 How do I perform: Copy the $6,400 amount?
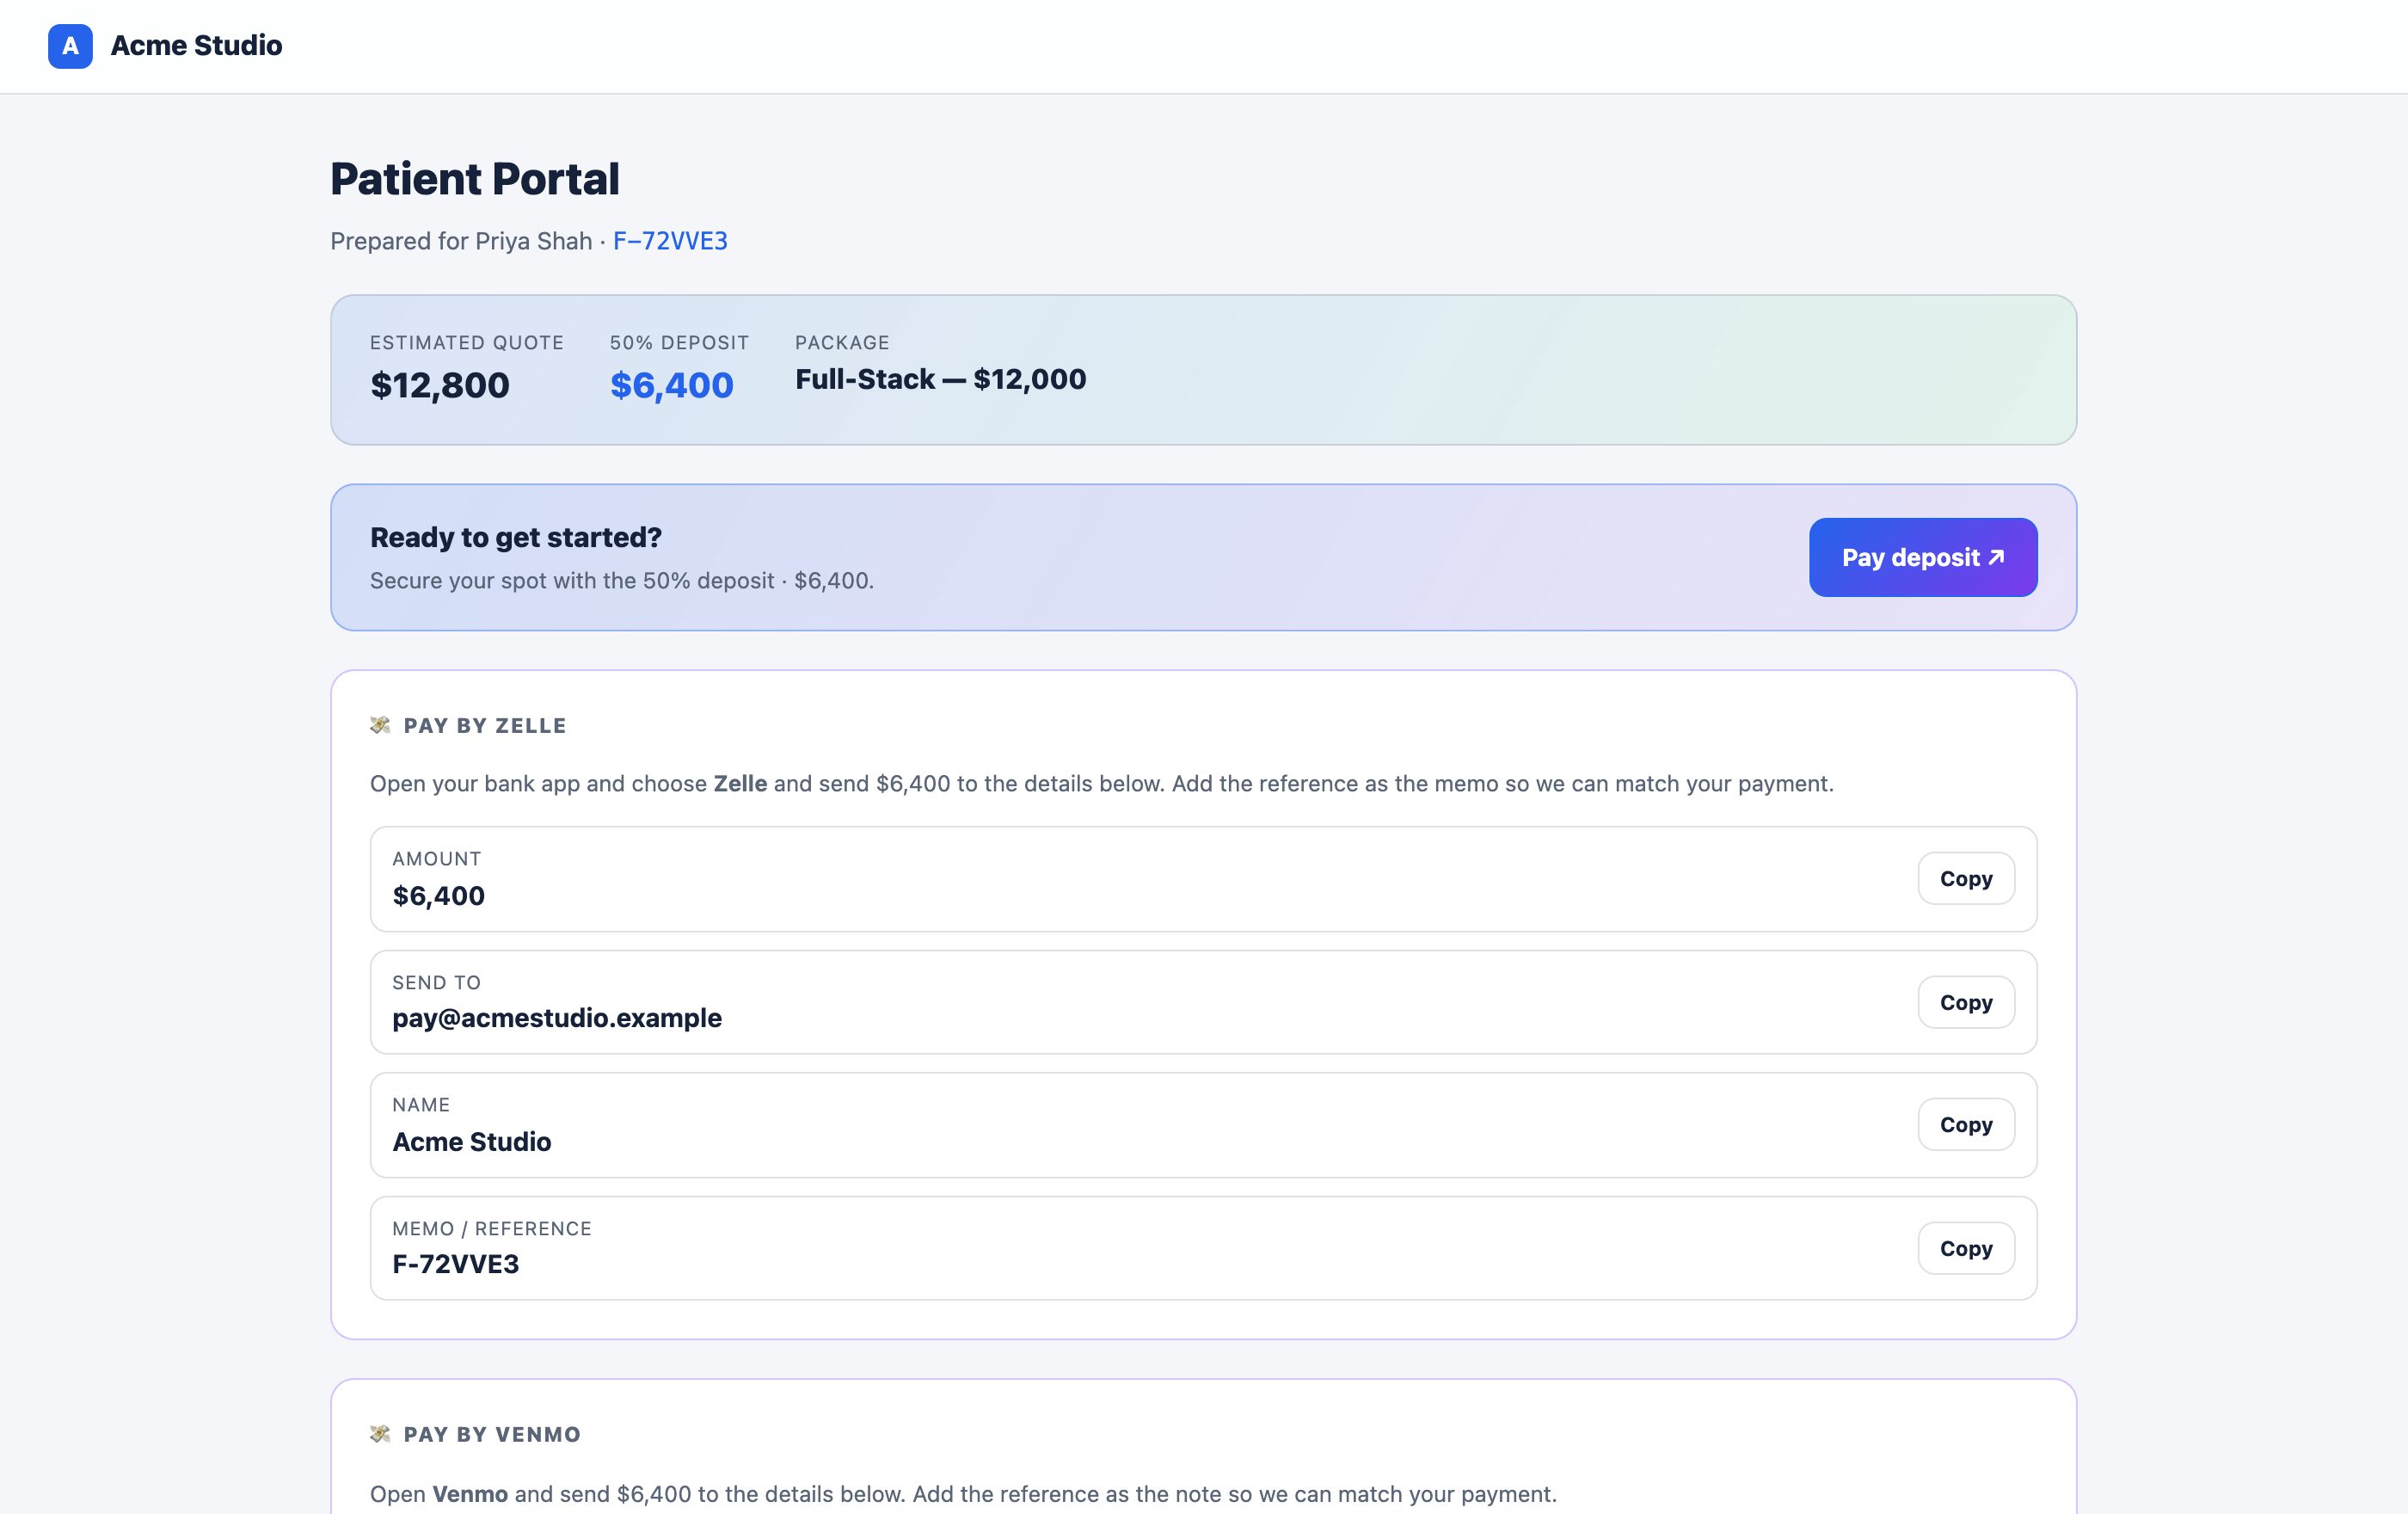[1966, 878]
